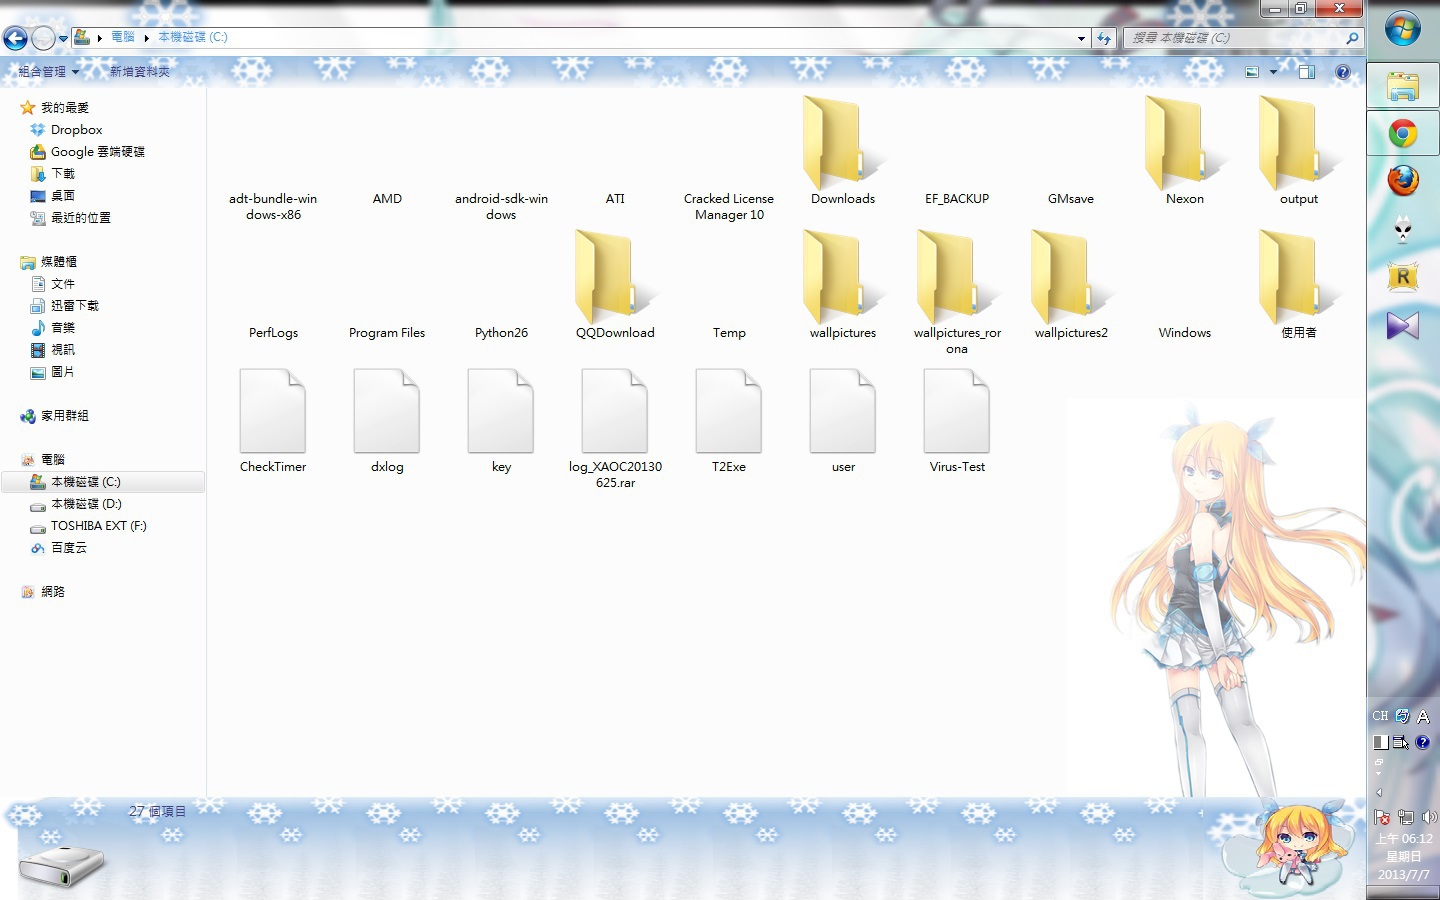Open 網路 in the navigation pane
Viewport: 1440px width, 900px height.
tap(52, 592)
